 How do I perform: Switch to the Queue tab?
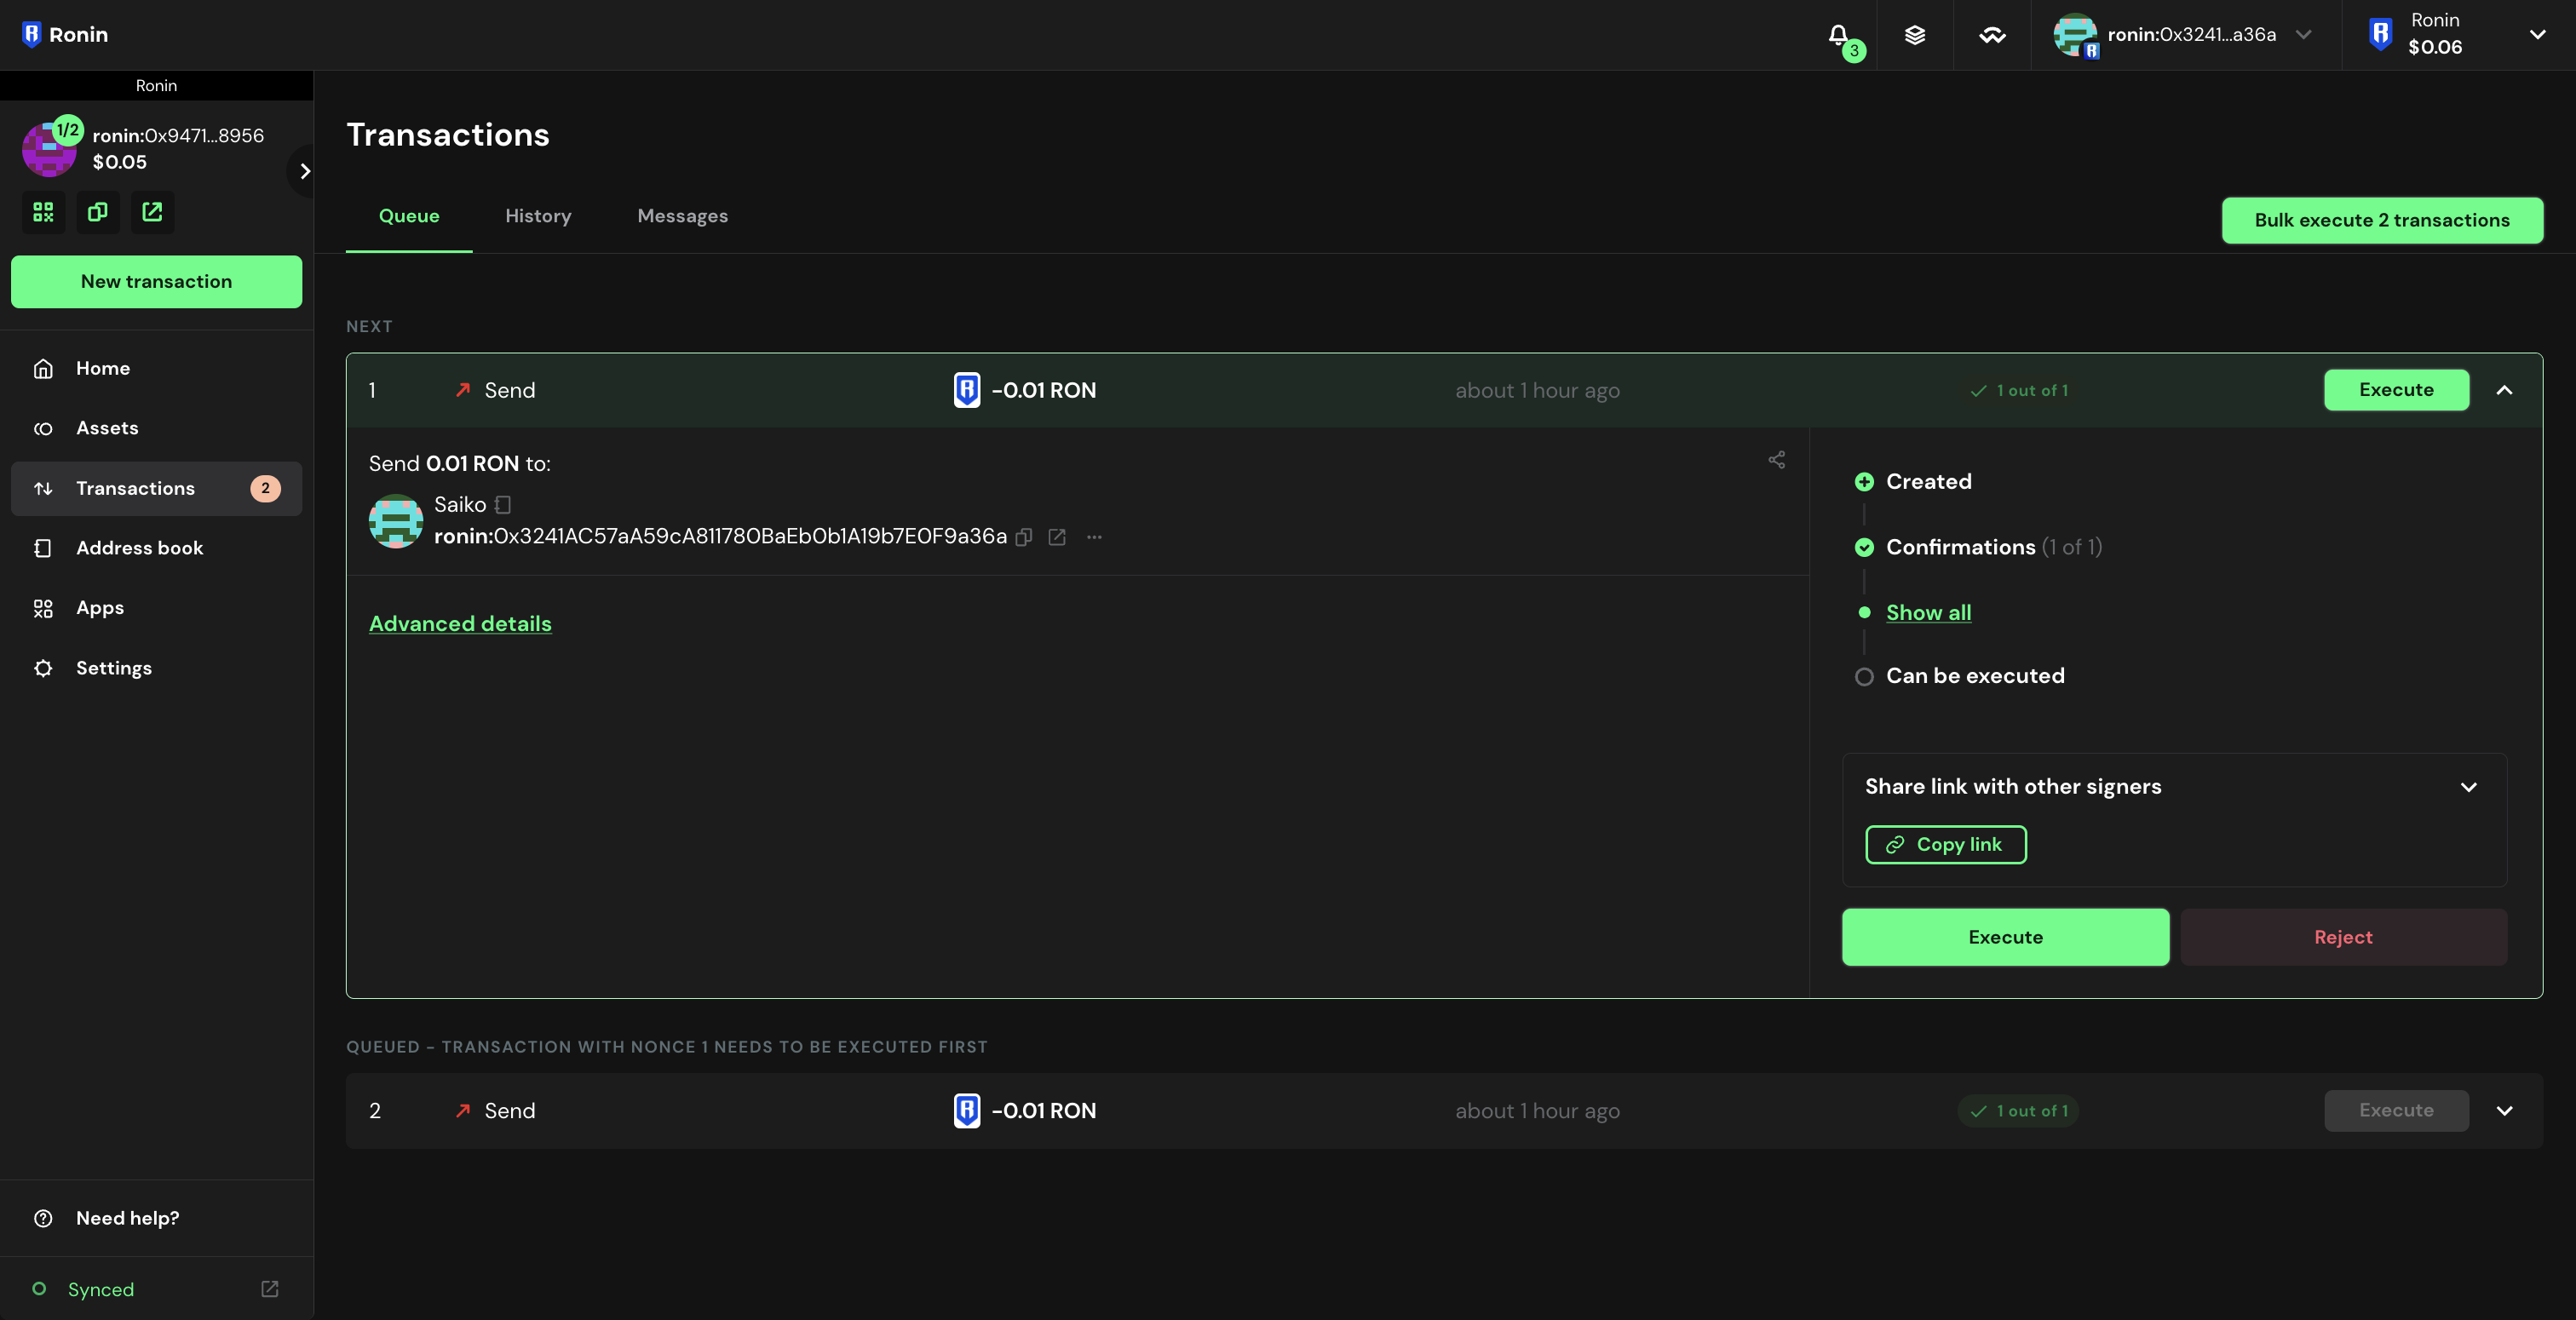(x=409, y=216)
